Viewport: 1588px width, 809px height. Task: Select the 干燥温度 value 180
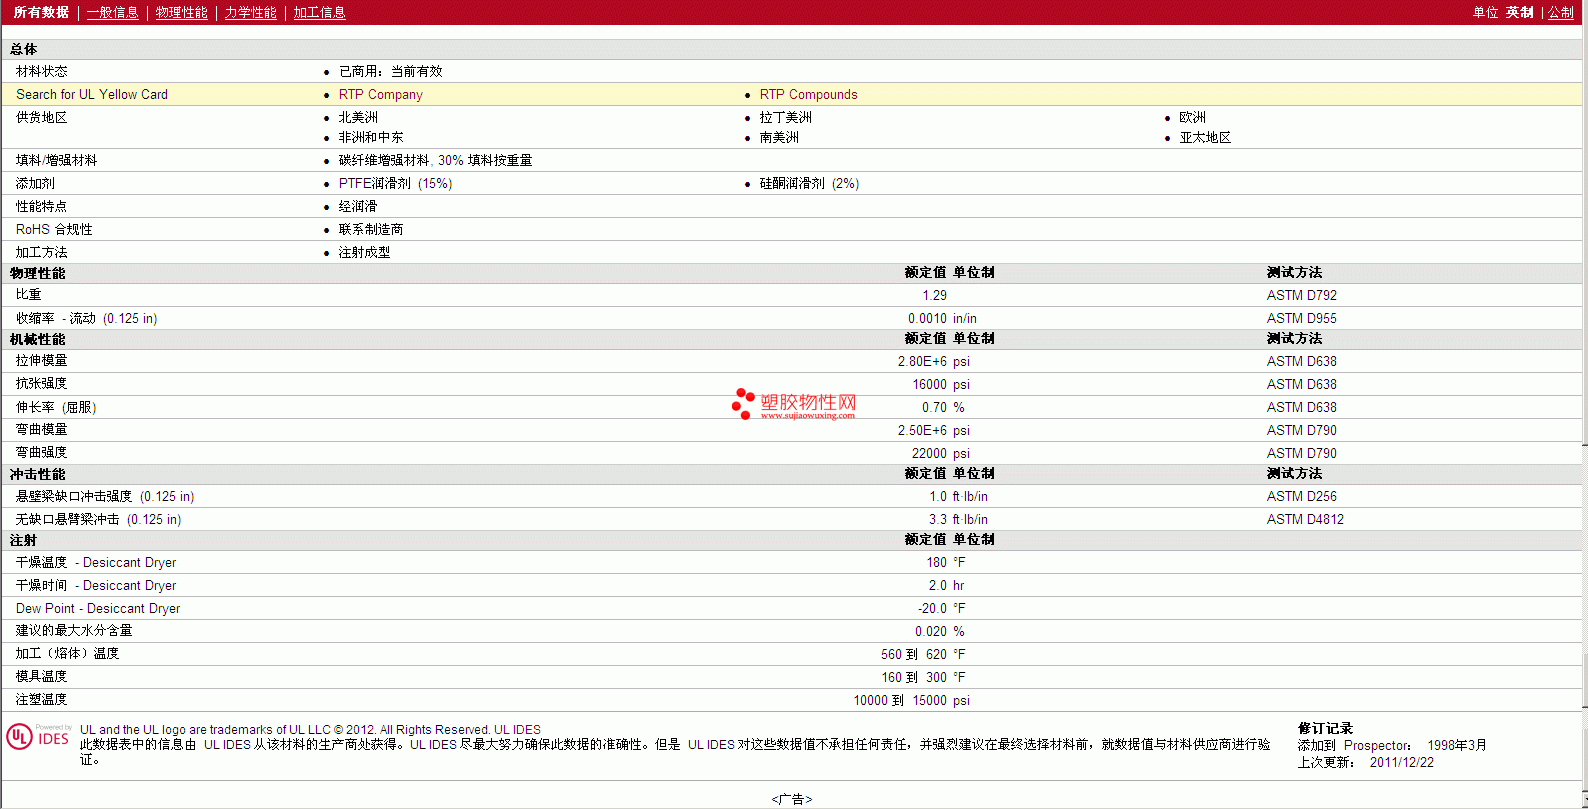936,562
